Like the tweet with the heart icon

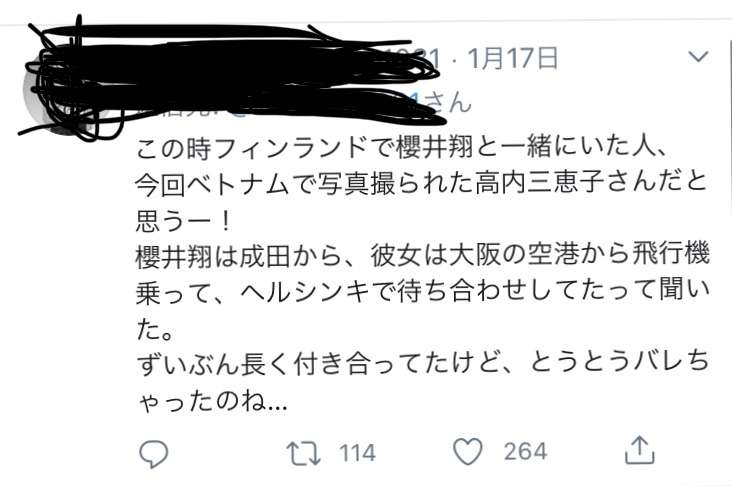467,451
